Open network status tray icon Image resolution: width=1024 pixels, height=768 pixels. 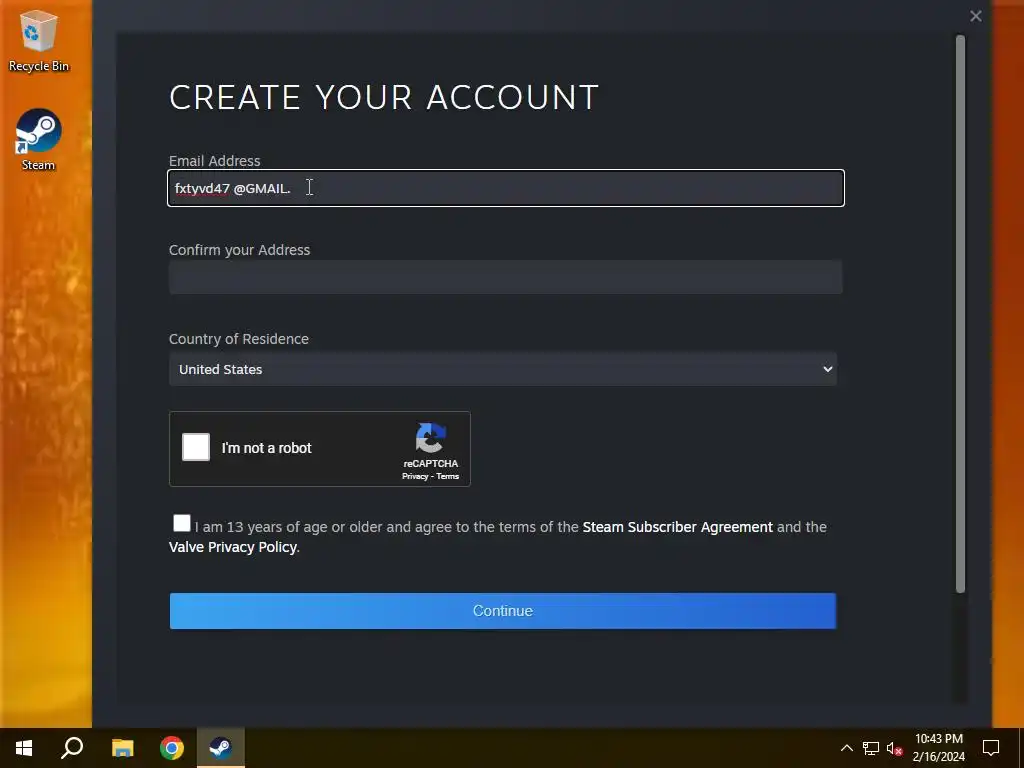pyautogui.click(x=871, y=748)
